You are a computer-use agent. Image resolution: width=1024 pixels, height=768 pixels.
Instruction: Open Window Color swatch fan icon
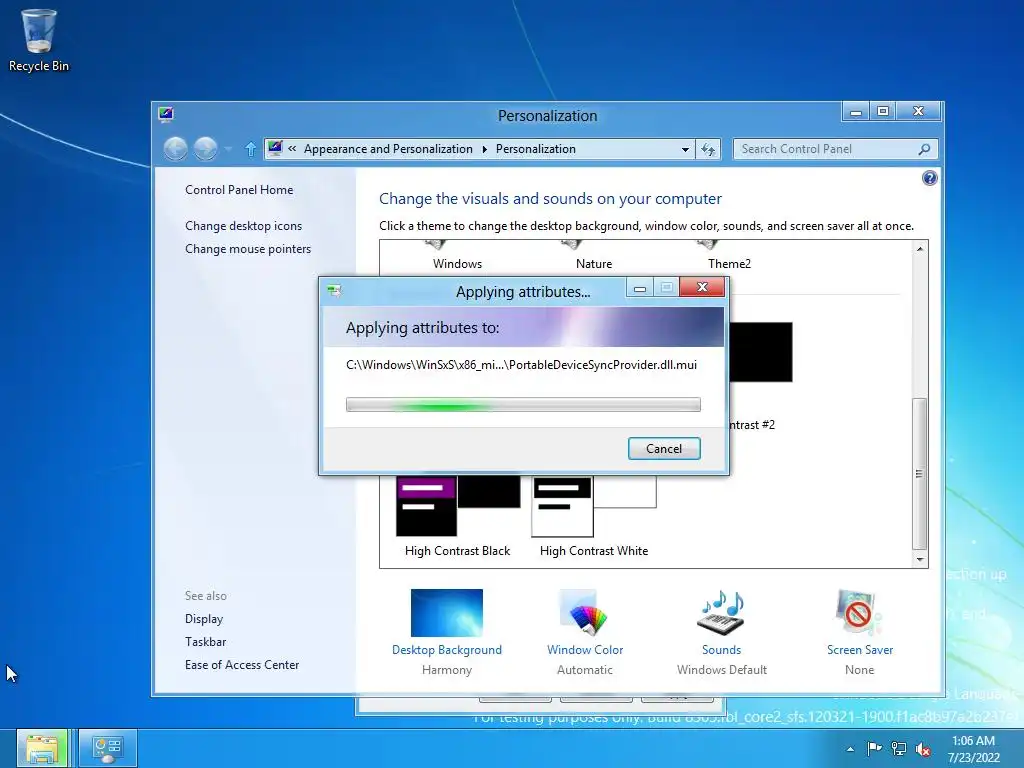point(585,613)
